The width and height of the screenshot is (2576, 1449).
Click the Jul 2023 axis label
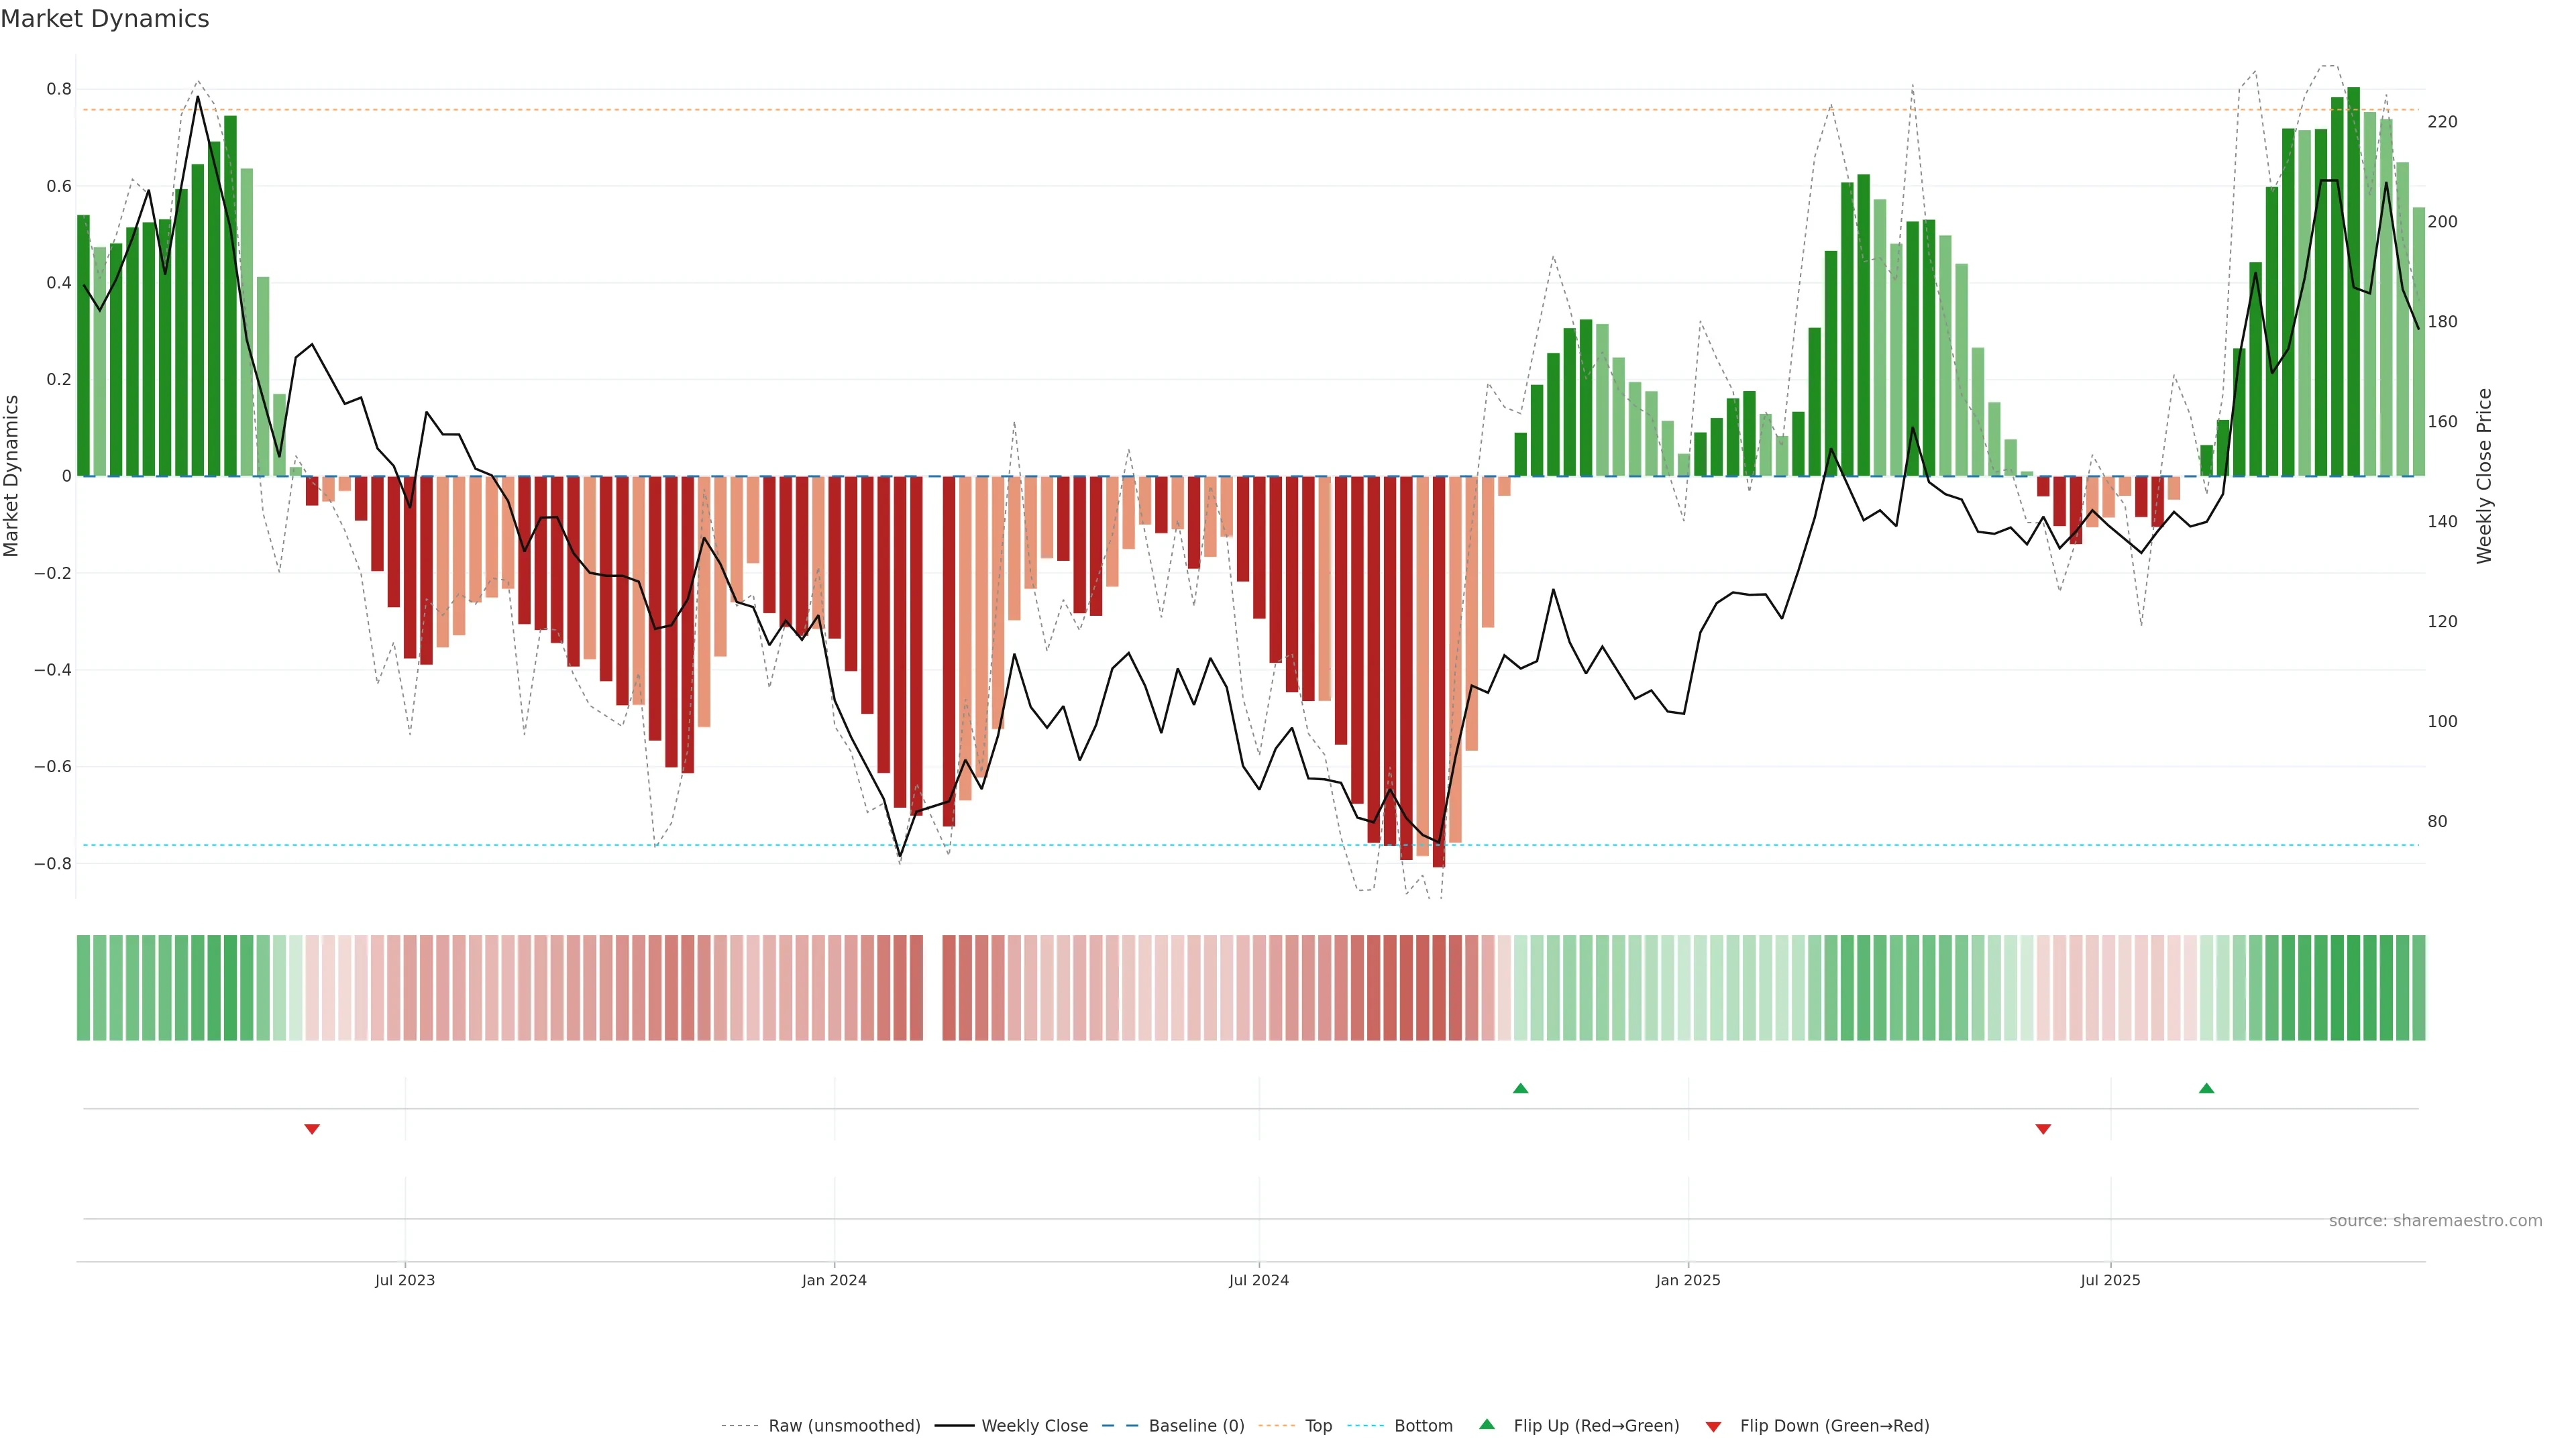click(x=405, y=1280)
